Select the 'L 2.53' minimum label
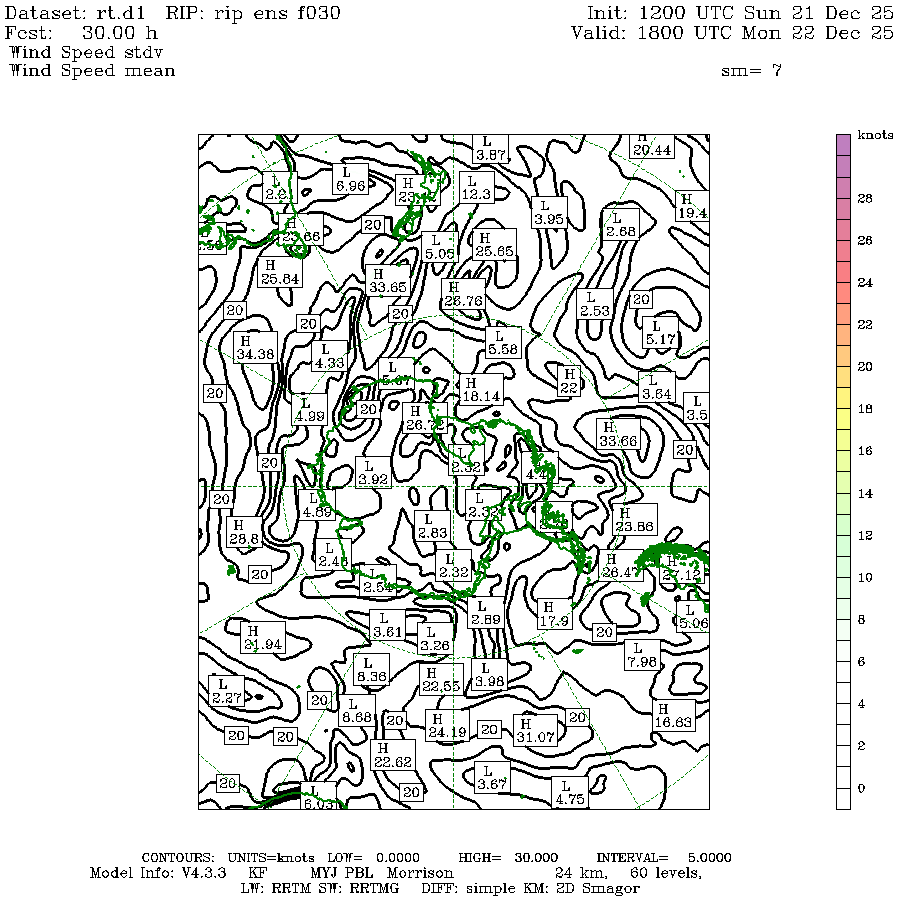This screenshot has height=900, width=900. [x=595, y=304]
